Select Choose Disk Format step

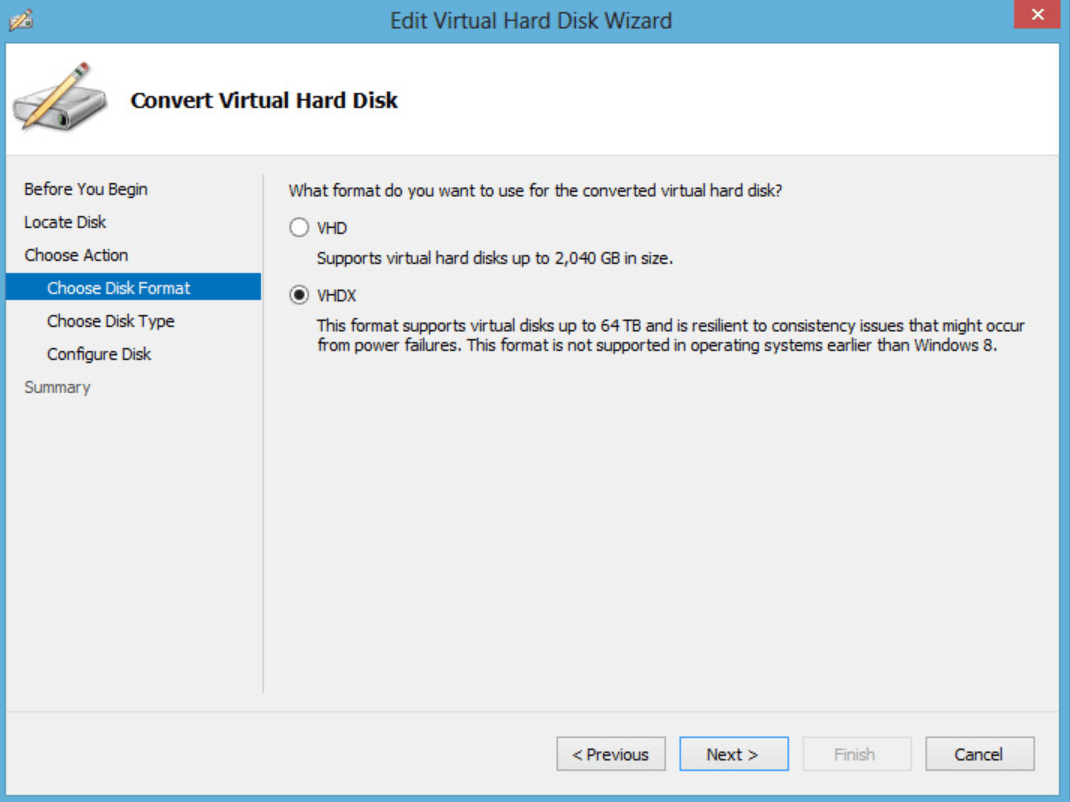tap(118, 288)
